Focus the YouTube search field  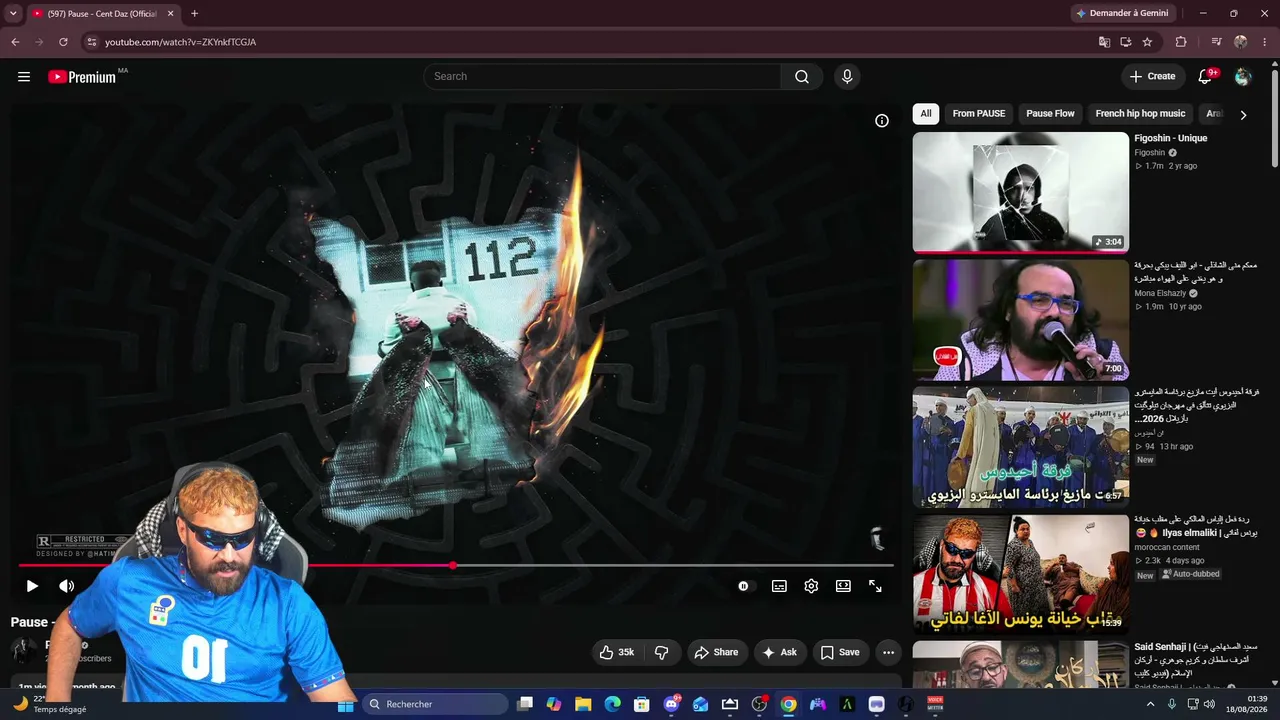(602, 77)
